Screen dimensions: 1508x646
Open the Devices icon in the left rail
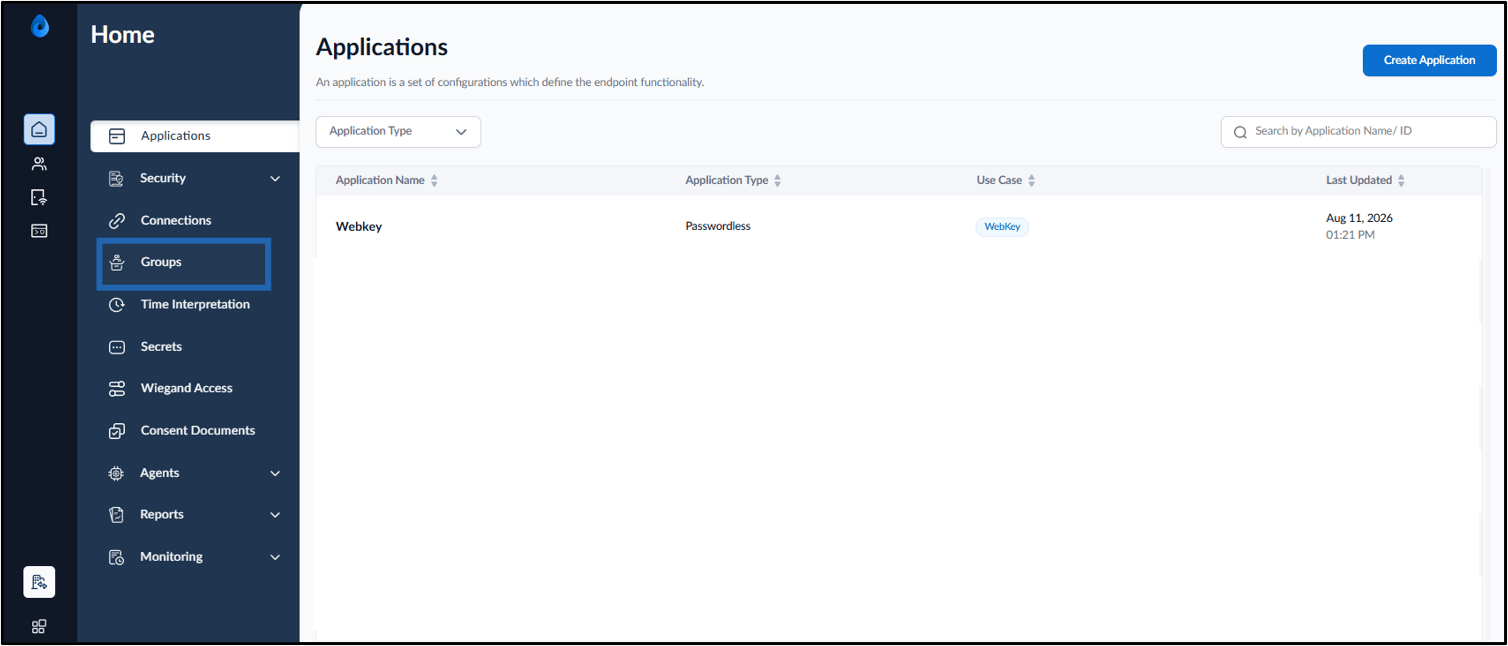click(x=39, y=197)
